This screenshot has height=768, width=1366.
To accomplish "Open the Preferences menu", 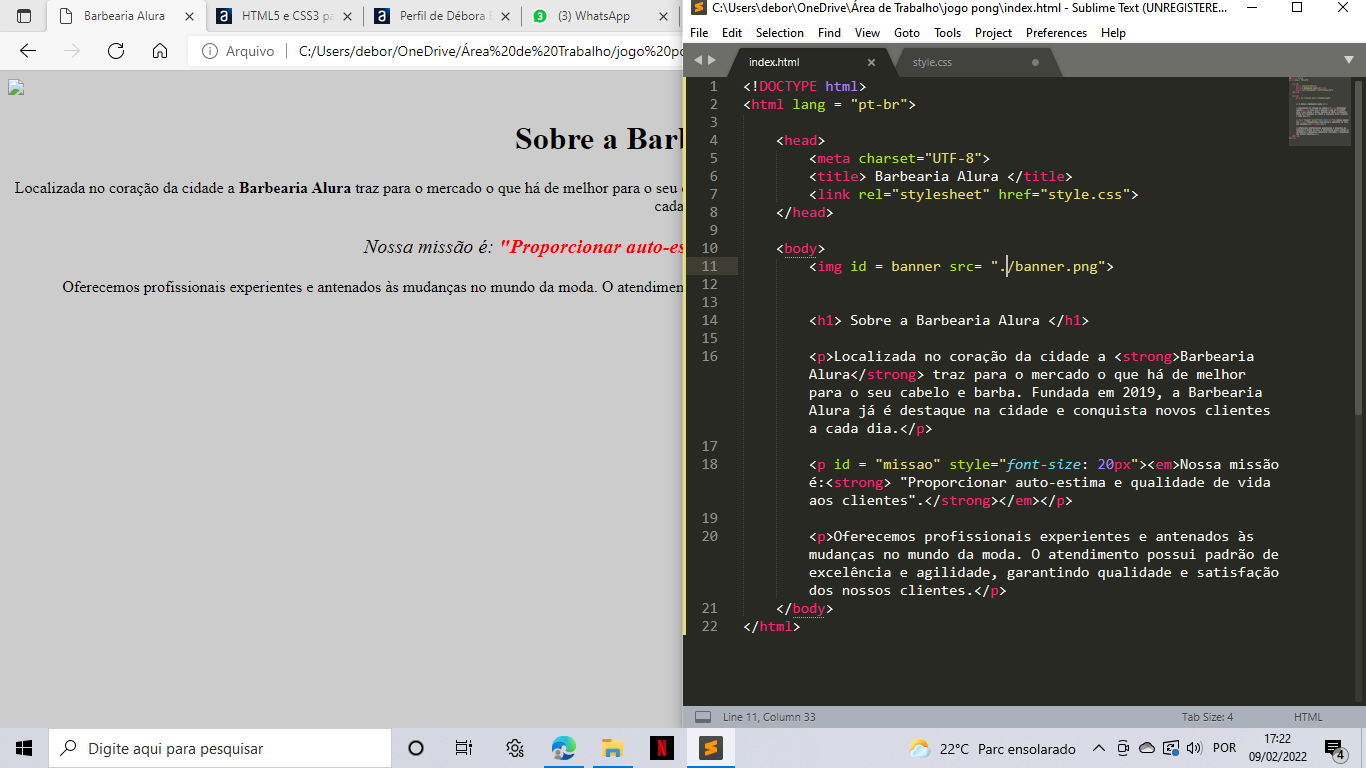I will point(1056,32).
